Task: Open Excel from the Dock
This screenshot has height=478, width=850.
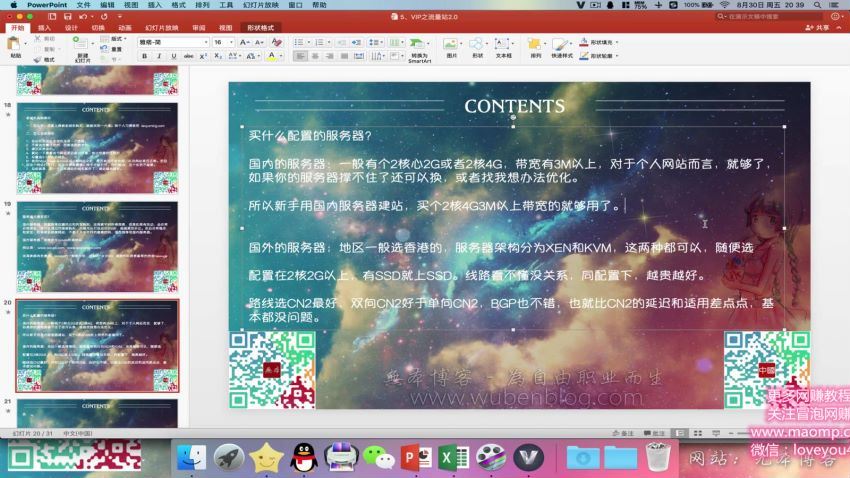Action: pyautogui.click(x=453, y=458)
